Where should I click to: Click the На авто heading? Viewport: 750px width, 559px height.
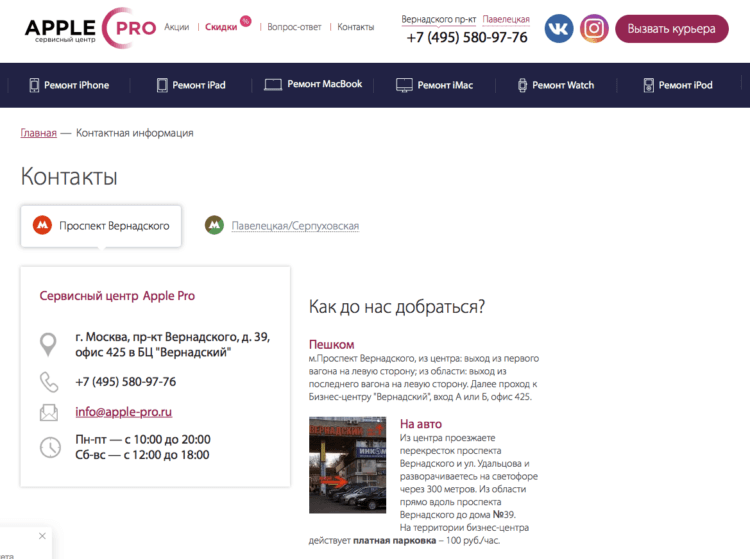[421, 424]
